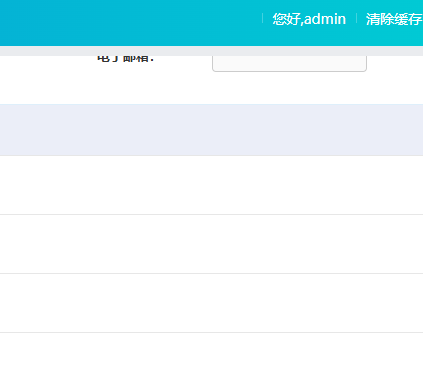Open the 您好,admin account link
This screenshot has width=423, height=366.
pos(309,19)
